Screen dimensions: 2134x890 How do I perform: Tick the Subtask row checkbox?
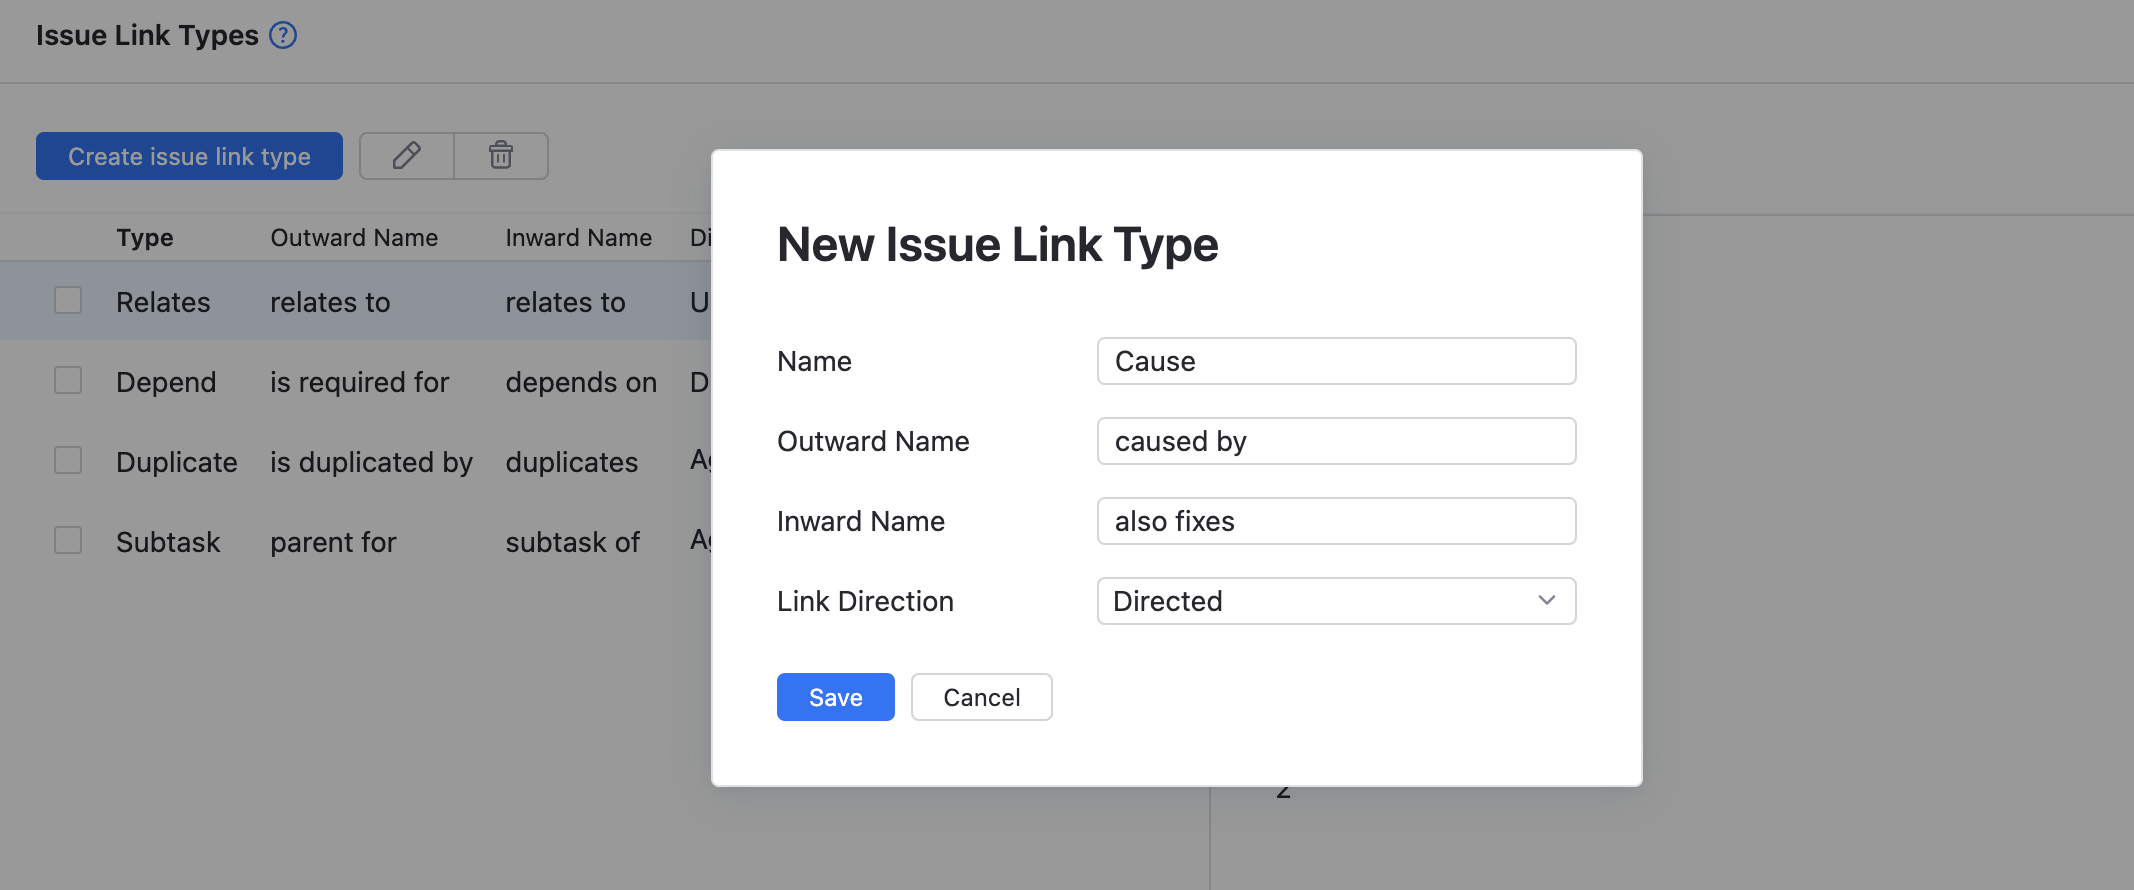(68, 541)
